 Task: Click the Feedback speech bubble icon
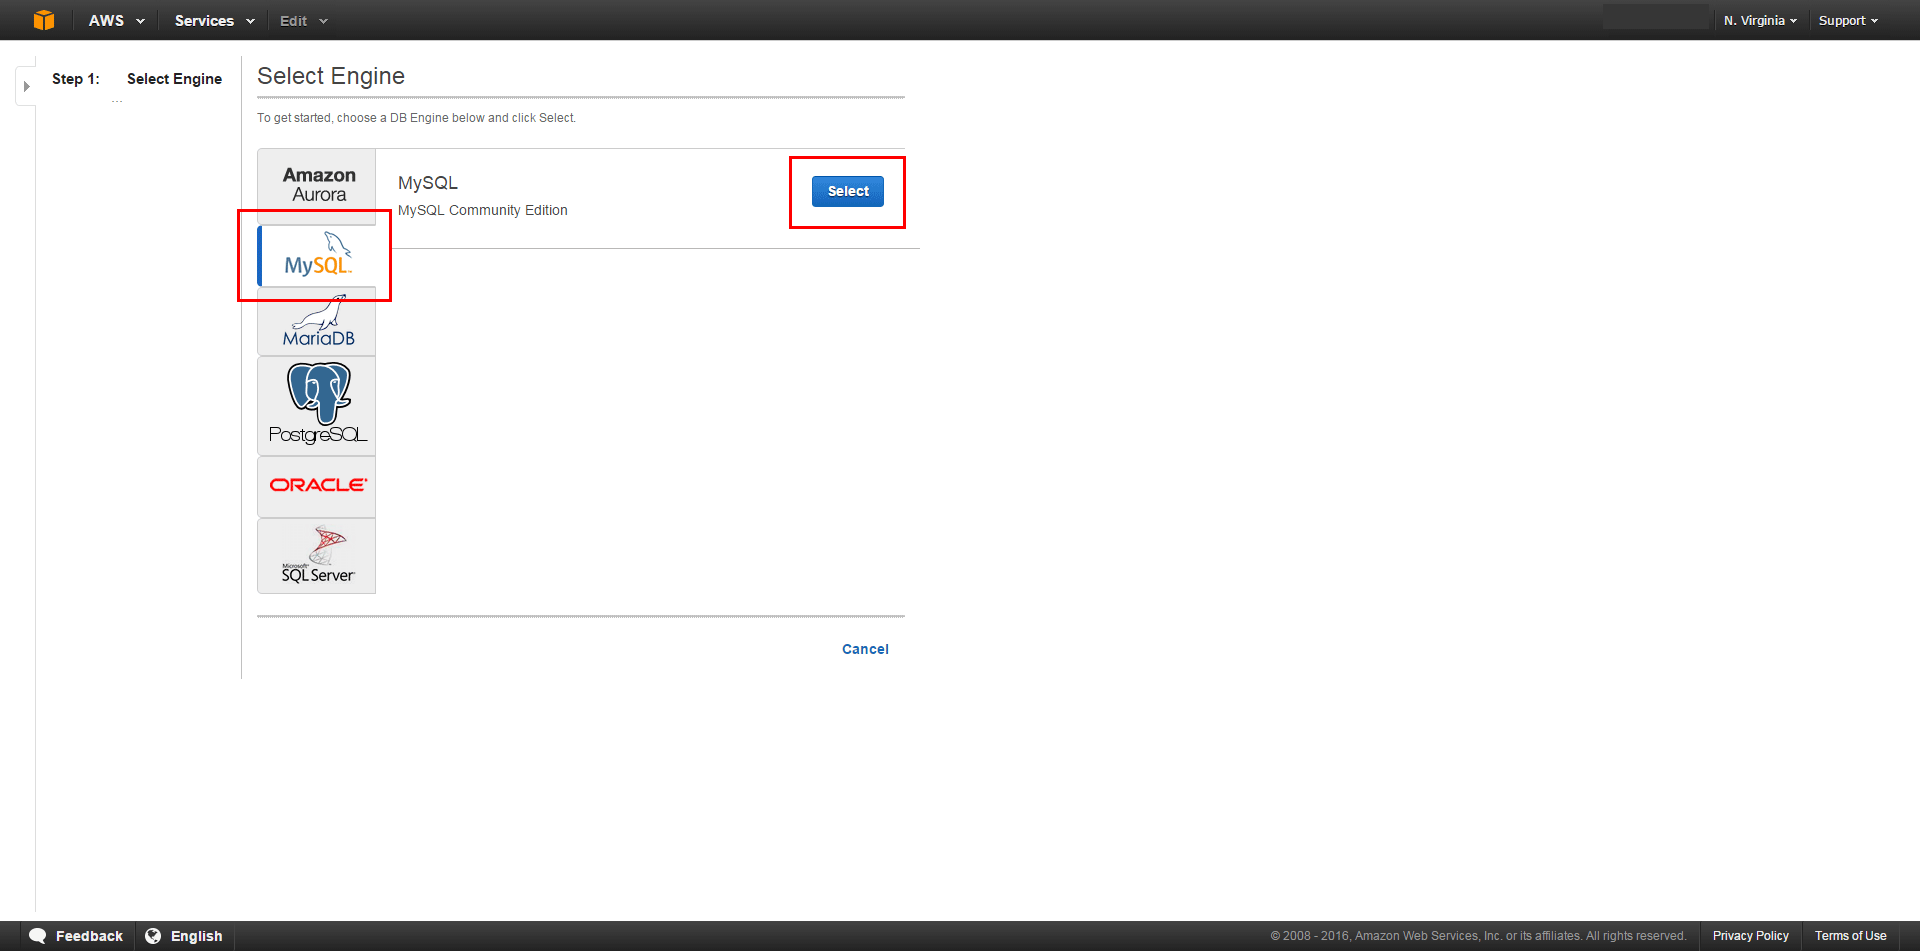tap(38, 936)
